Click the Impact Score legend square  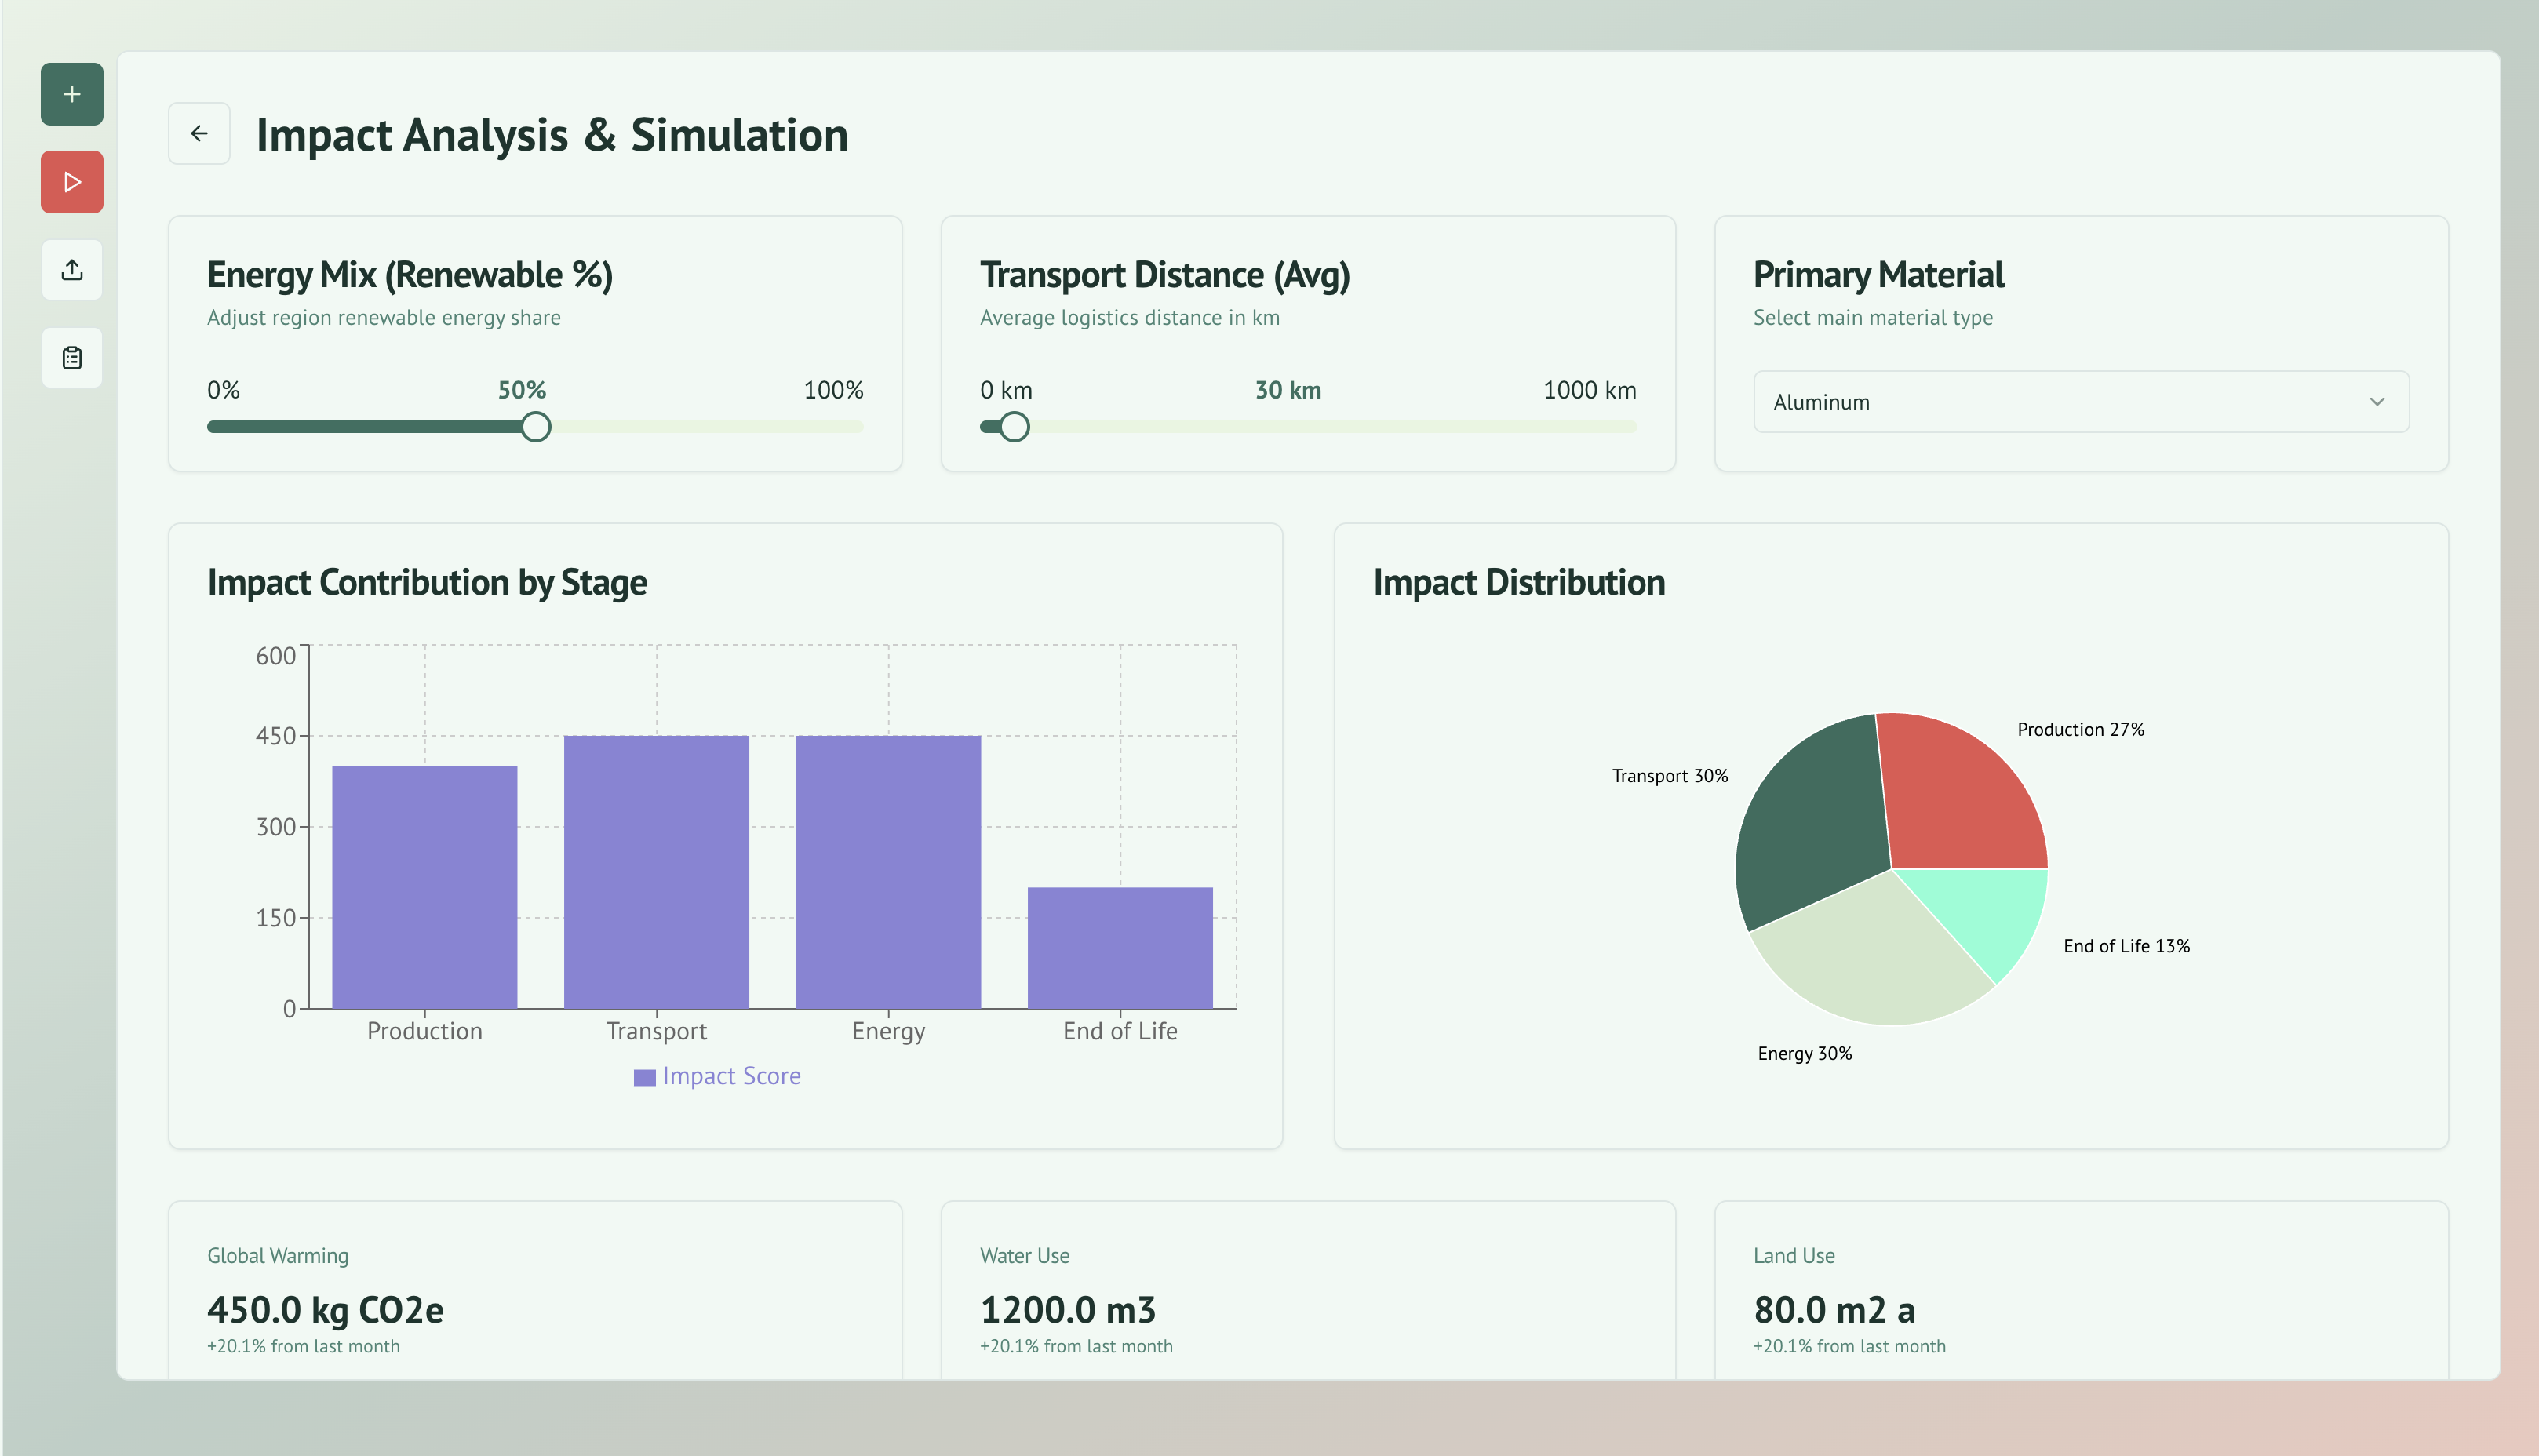pos(644,1077)
